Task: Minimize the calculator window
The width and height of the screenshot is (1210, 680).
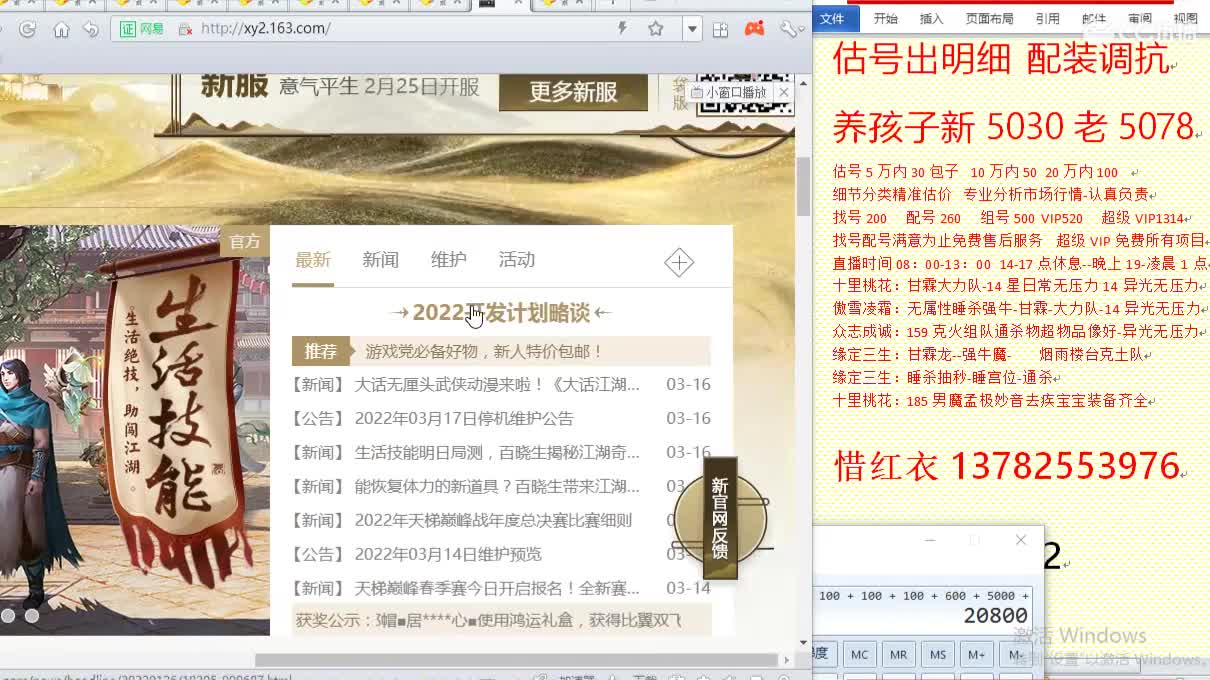Action: click(x=930, y=540)
